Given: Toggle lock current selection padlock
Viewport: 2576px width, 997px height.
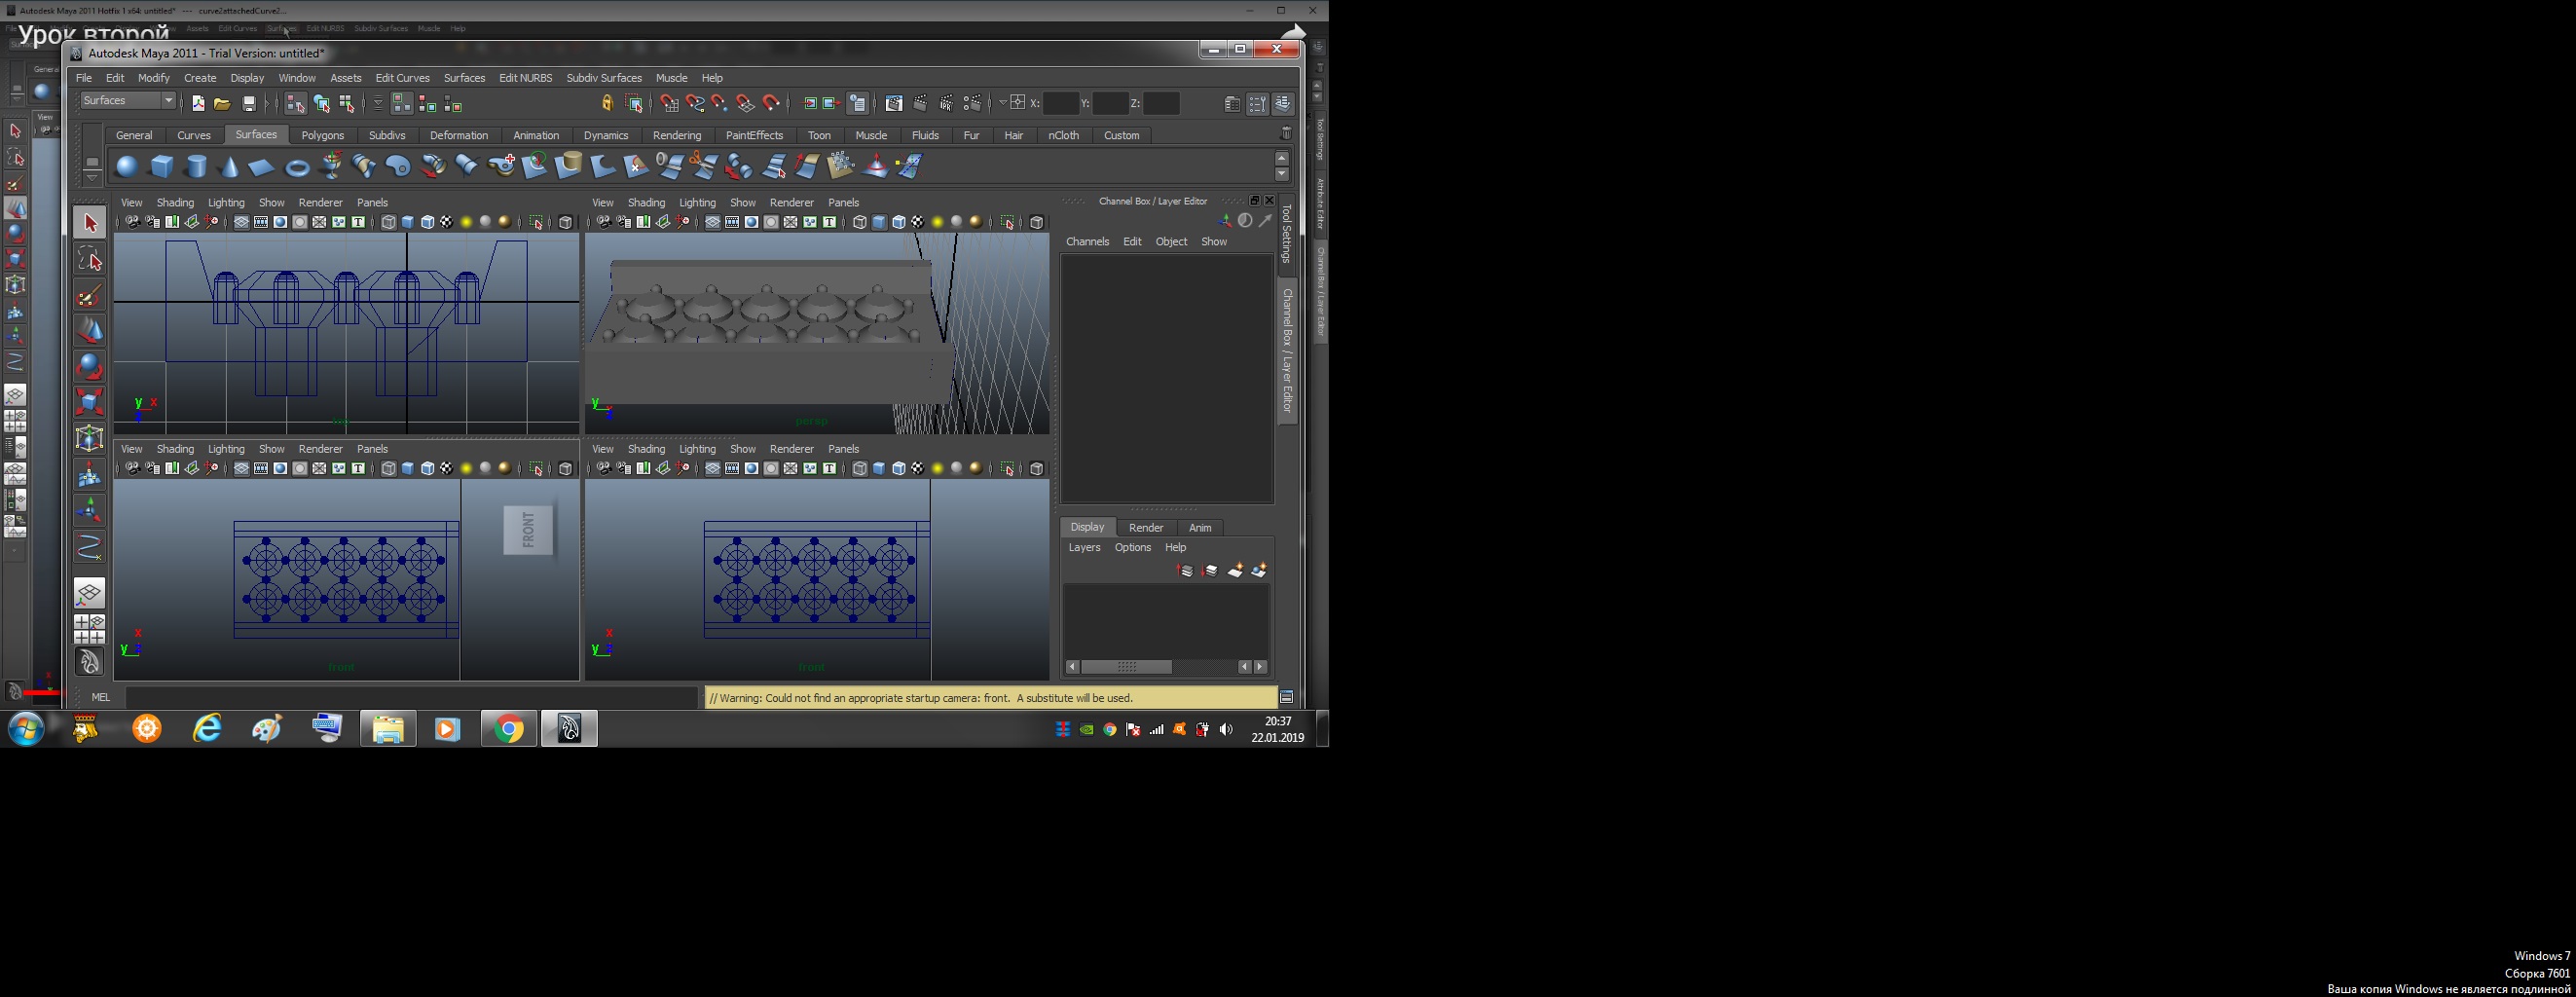Looking at the screenshot, I should (608, 103).
